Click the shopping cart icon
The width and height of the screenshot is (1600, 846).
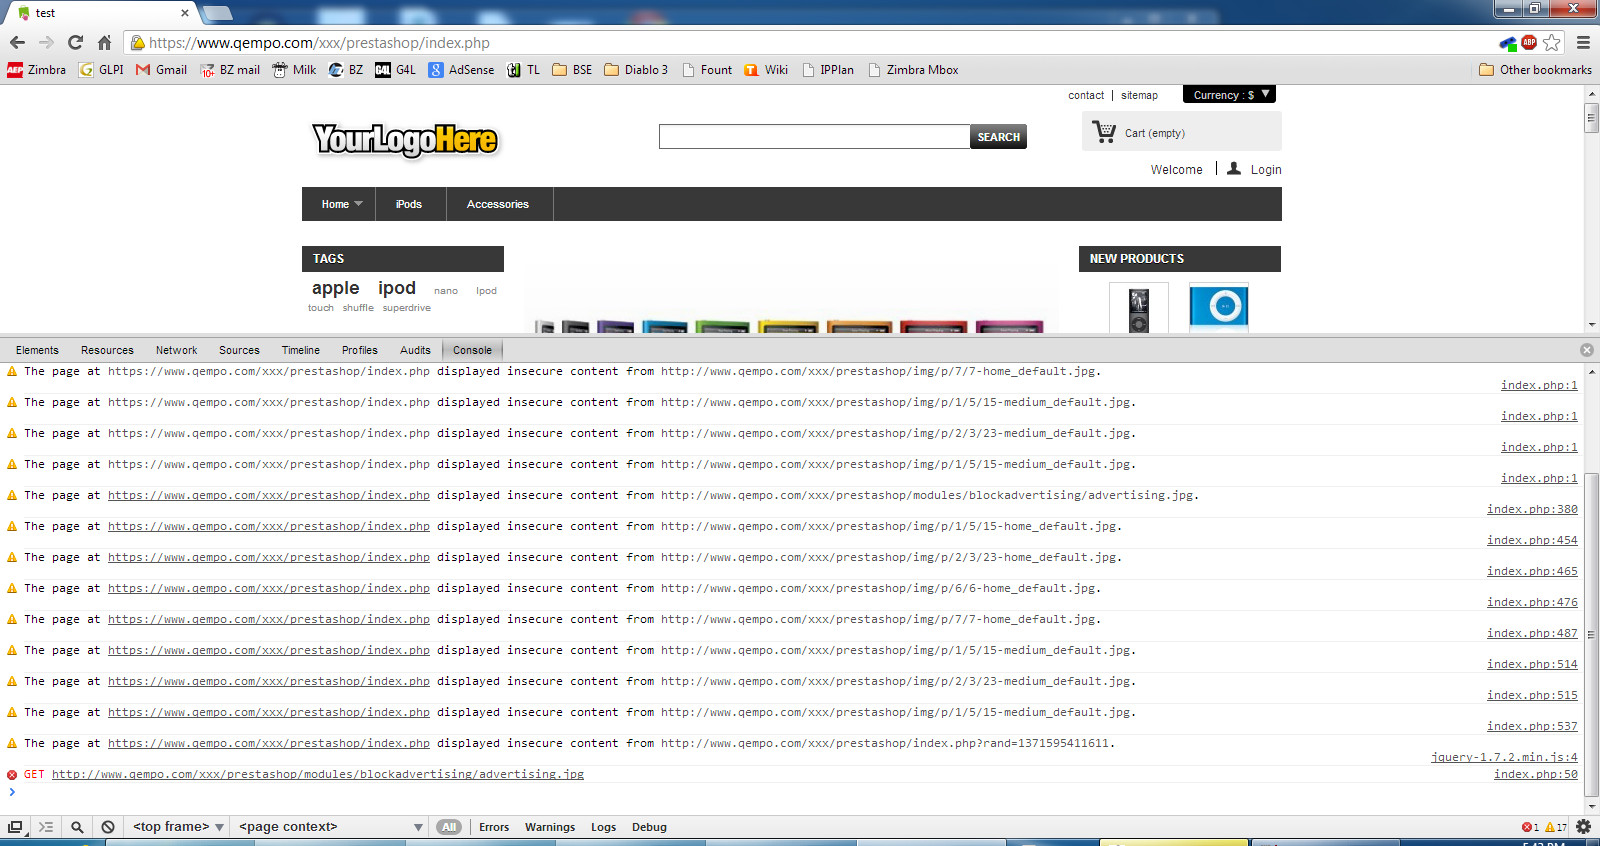[1104, 131]
